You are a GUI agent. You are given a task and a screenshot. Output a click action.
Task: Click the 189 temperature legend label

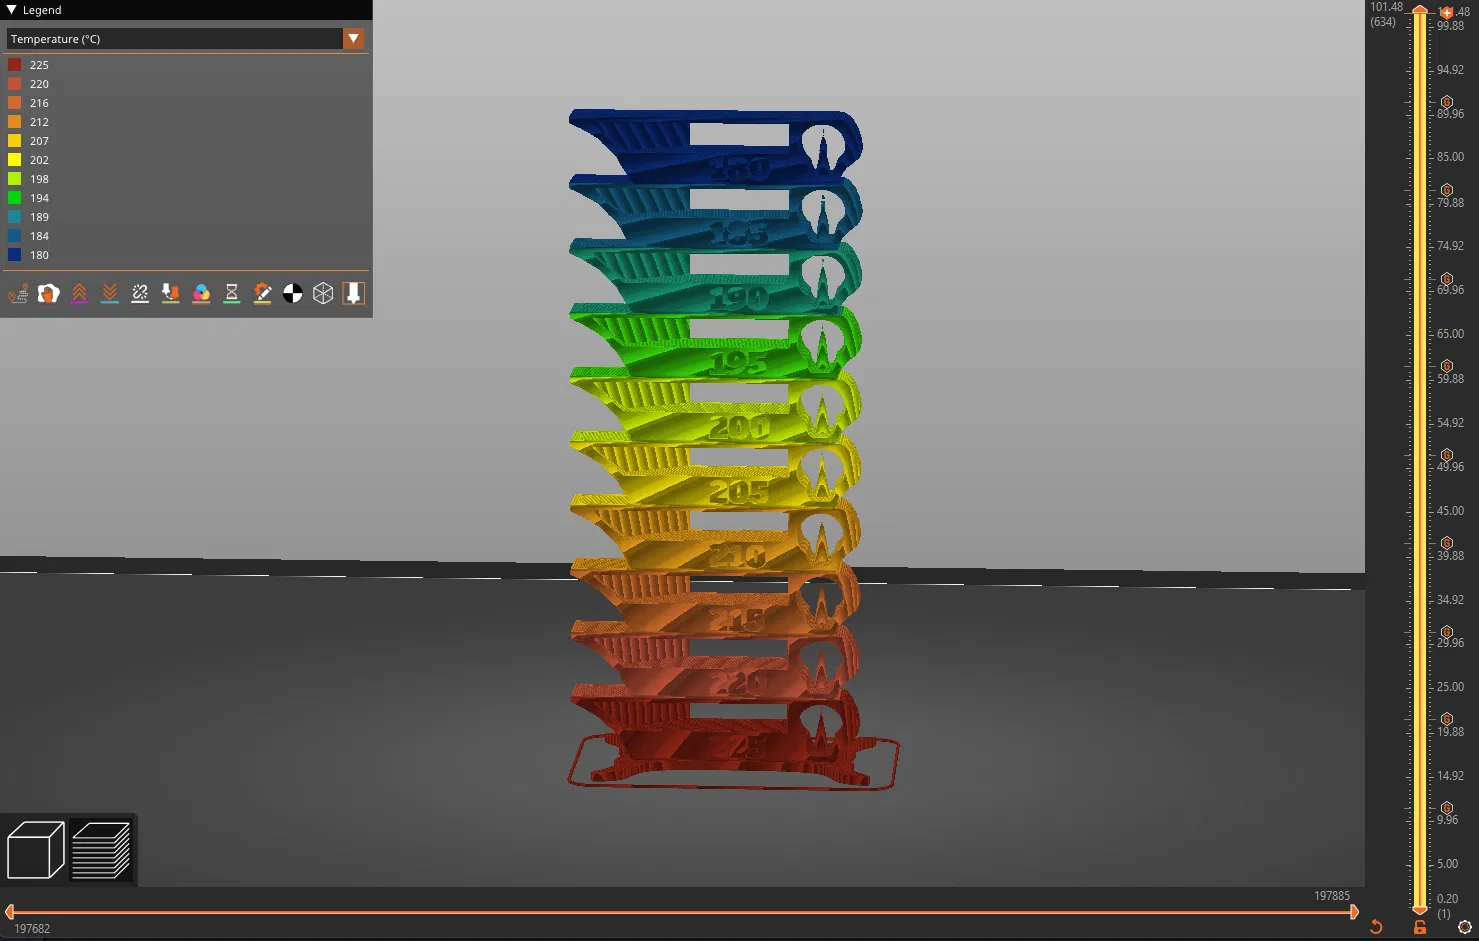click(x=39, y=217)
